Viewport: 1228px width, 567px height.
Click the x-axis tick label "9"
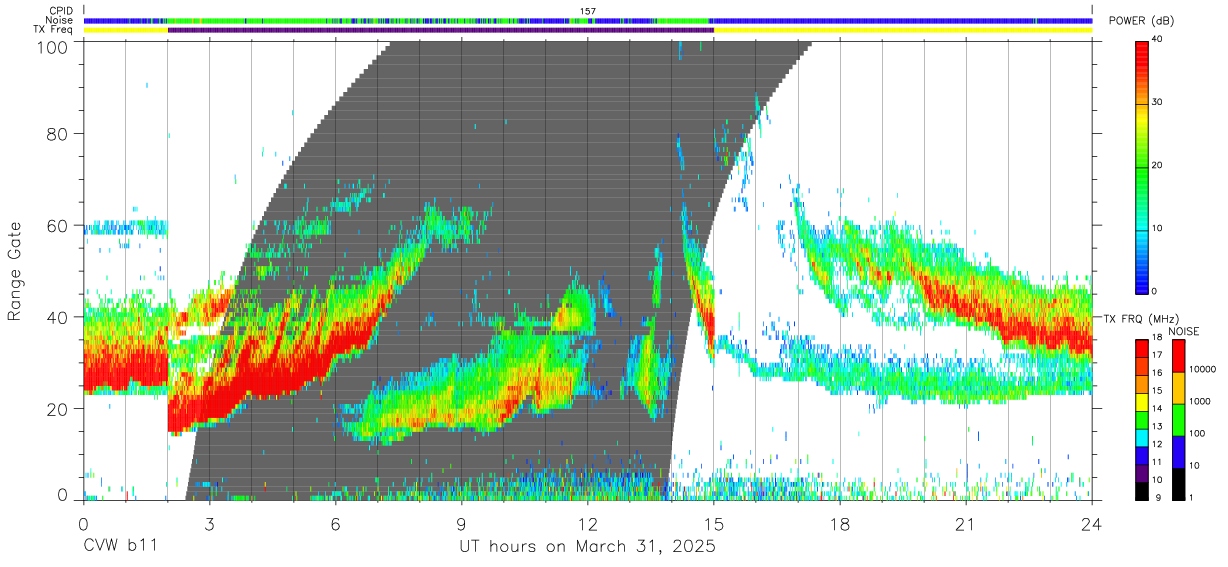pyautogui.click(x=461, y=523)
